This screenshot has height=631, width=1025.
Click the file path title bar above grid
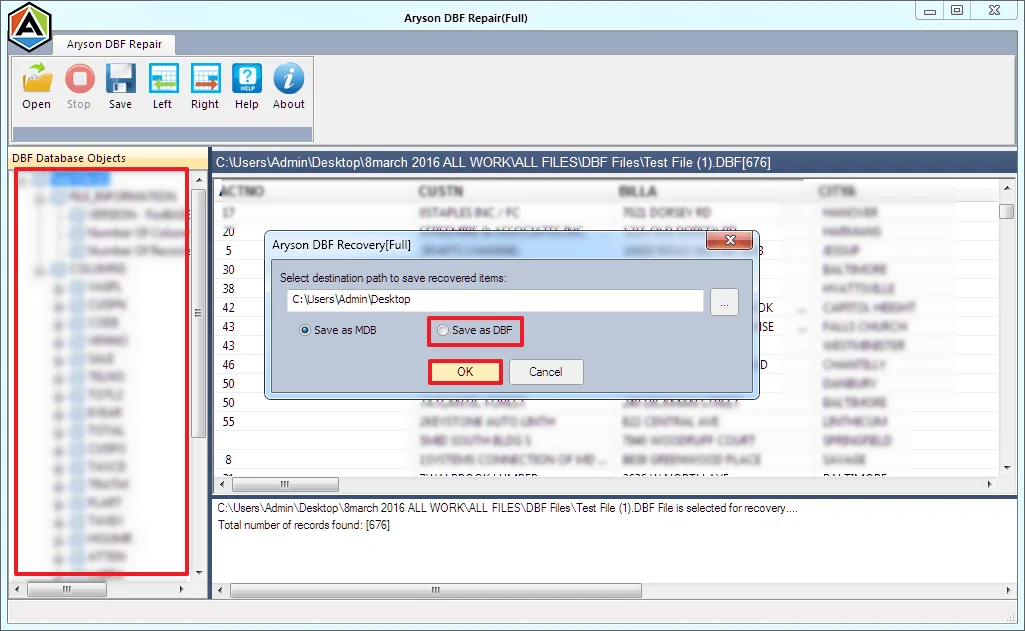[614, 163]
